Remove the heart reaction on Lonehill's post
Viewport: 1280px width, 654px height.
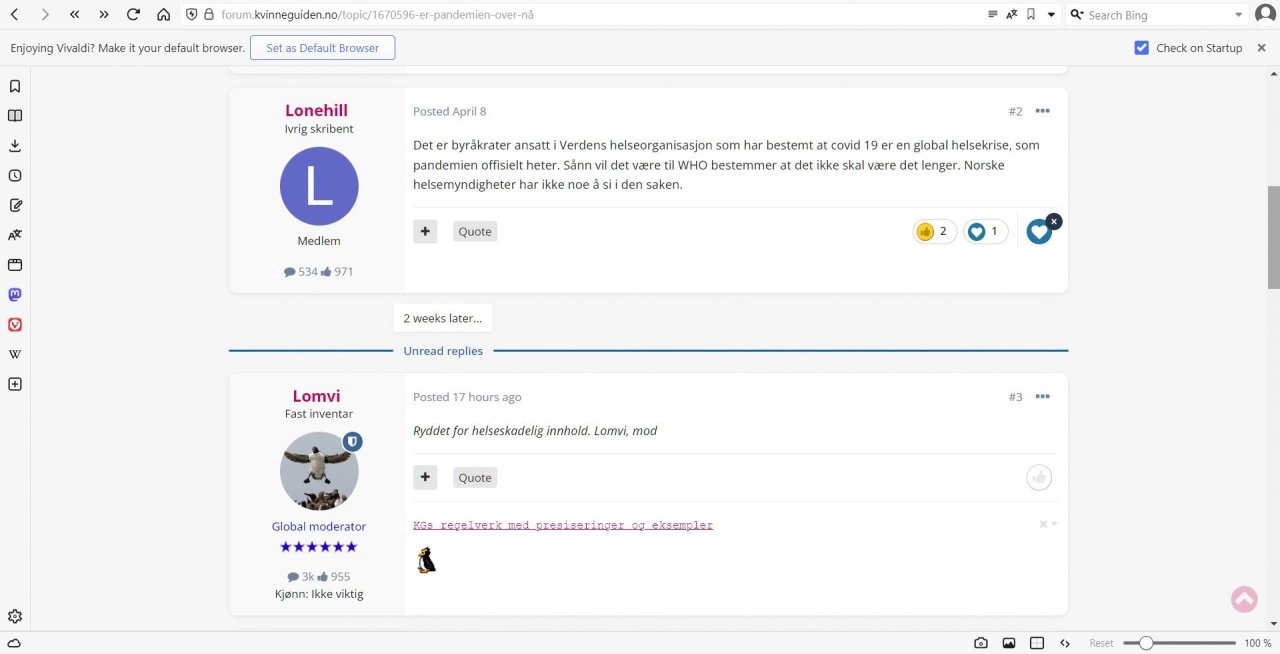1054,221
